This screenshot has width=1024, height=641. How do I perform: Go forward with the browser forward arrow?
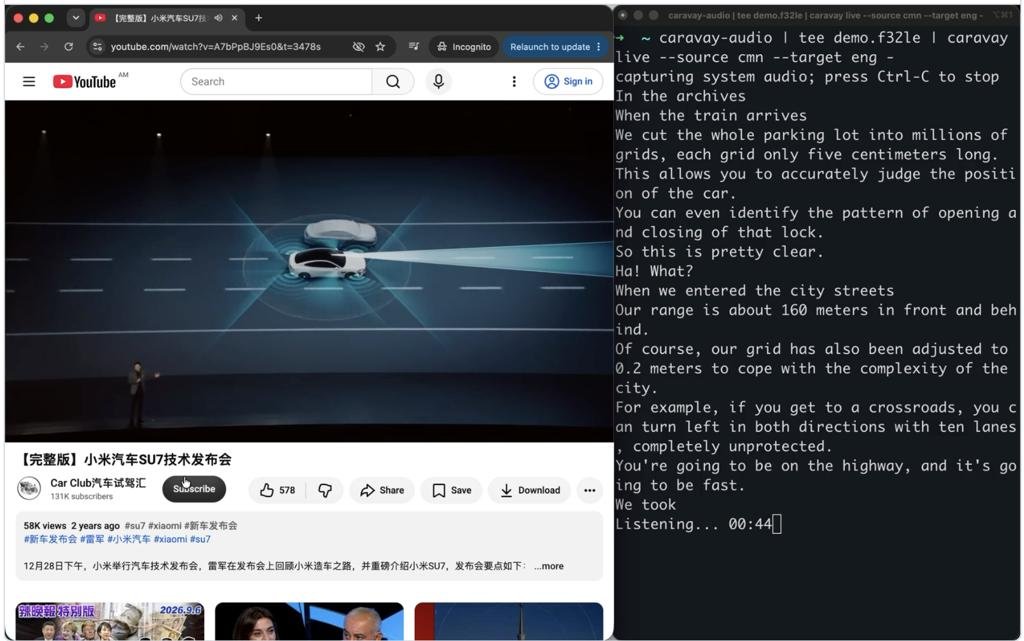coord(44,46)
